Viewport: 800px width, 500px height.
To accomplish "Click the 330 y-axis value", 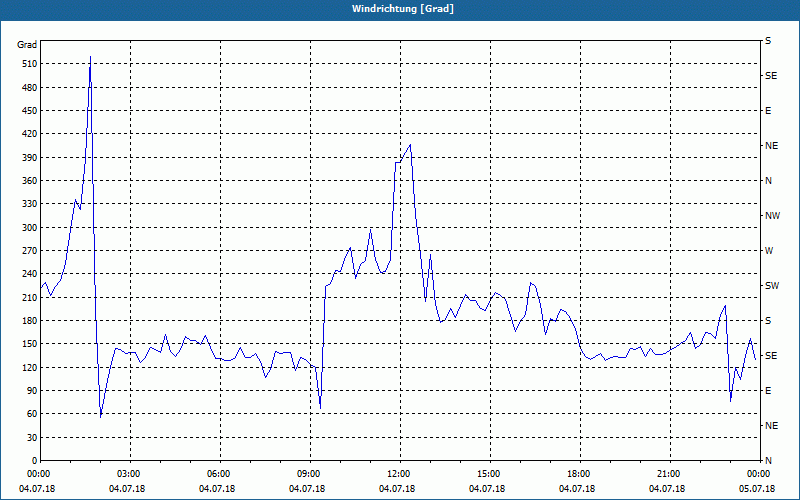I will point(30,204).
